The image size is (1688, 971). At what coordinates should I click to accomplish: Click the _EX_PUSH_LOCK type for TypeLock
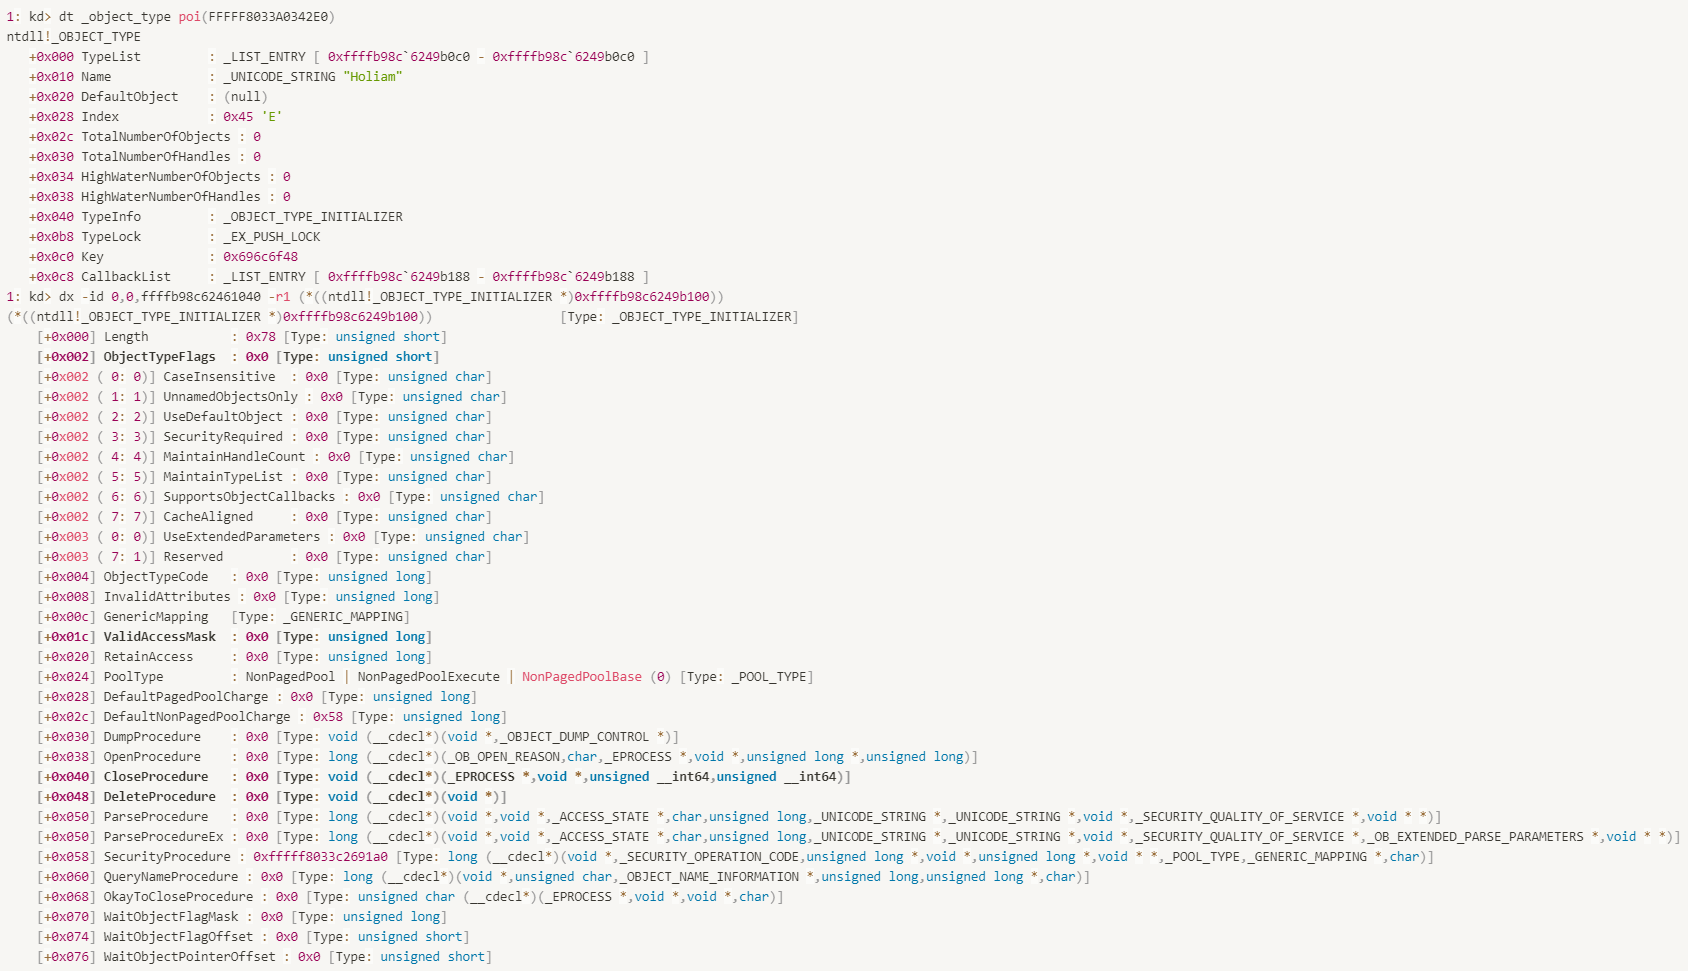coord(272,236)
